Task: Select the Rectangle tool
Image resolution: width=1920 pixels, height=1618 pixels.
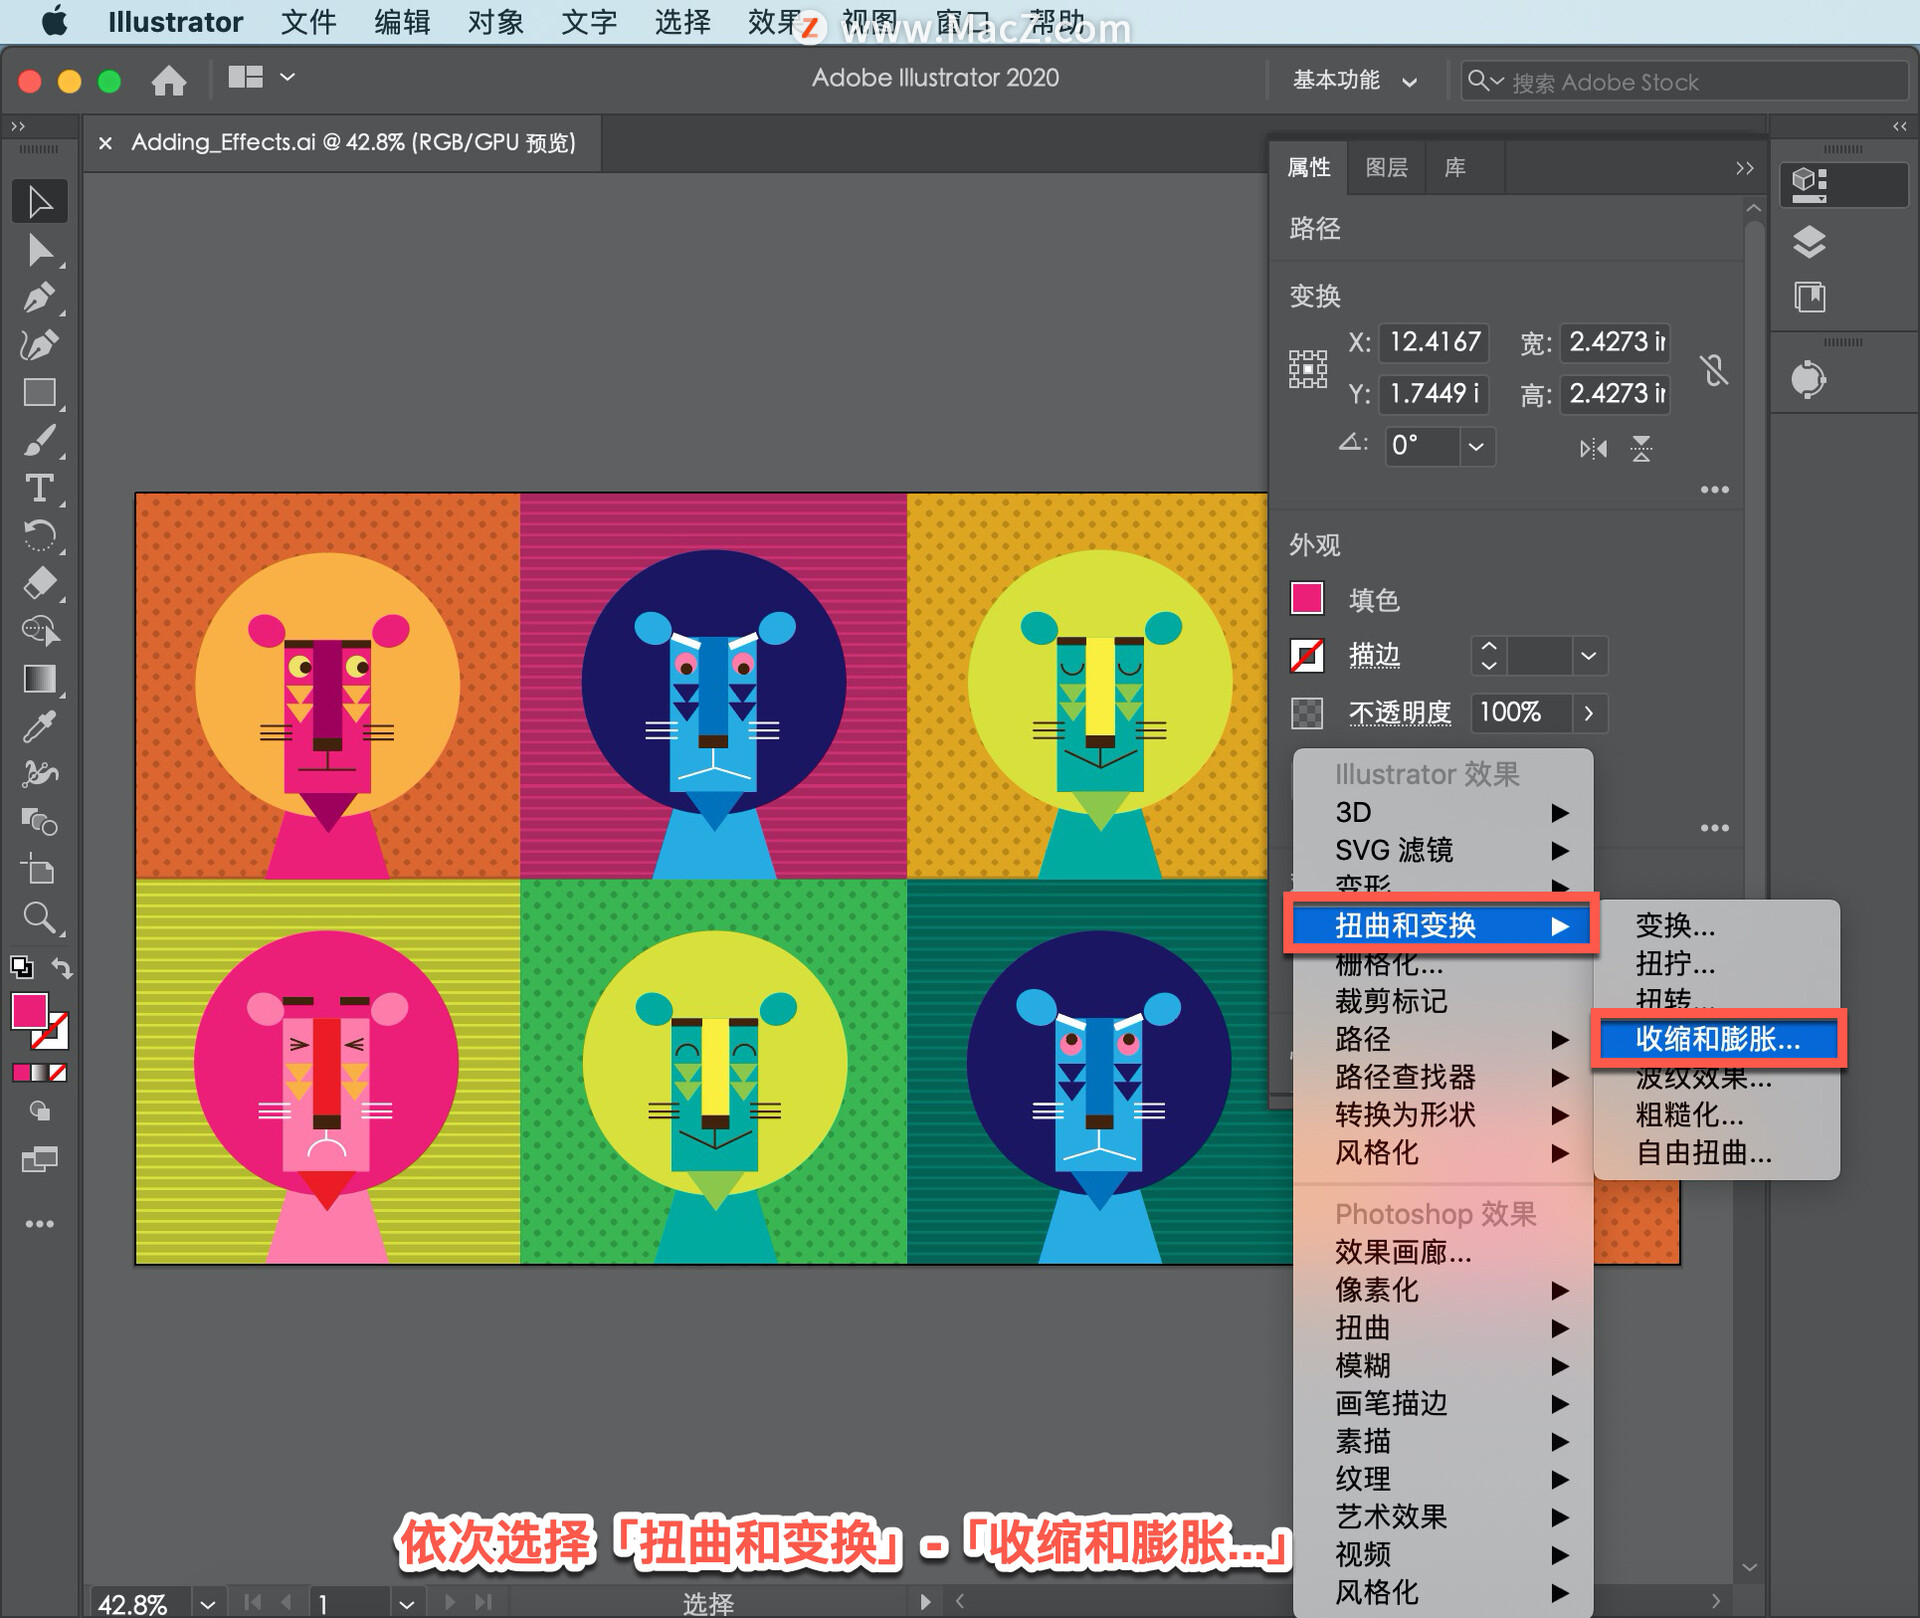Action: (x=40, y=392)
